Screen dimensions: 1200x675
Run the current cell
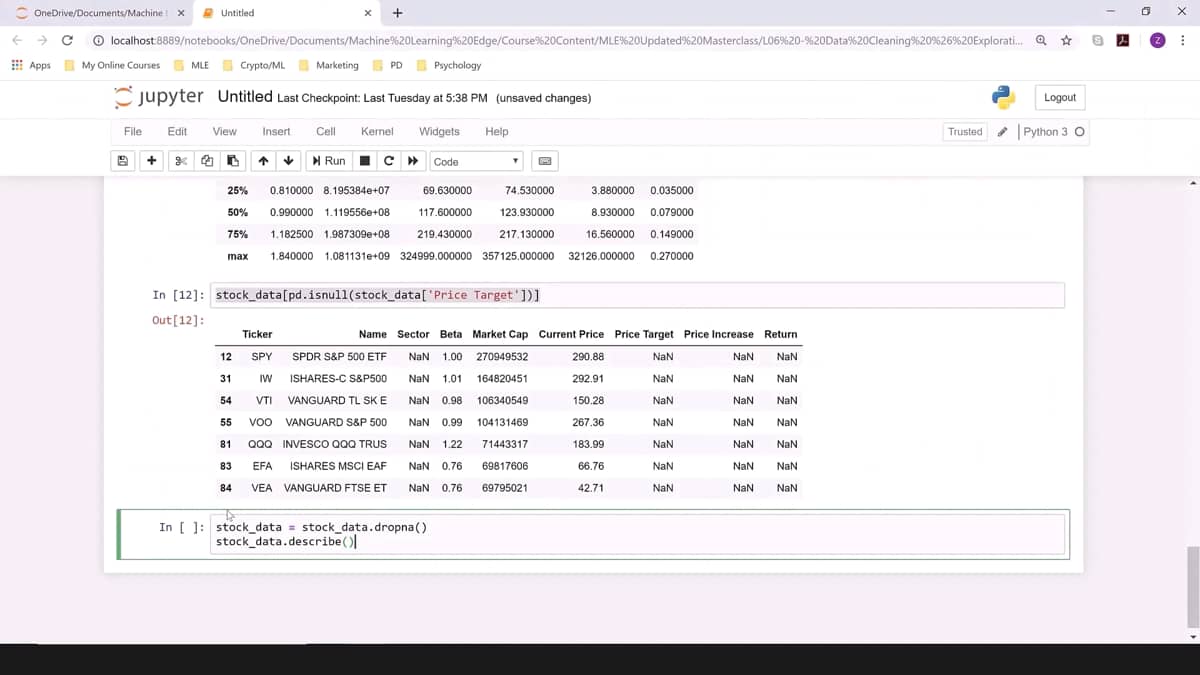[x=328, y=161]
